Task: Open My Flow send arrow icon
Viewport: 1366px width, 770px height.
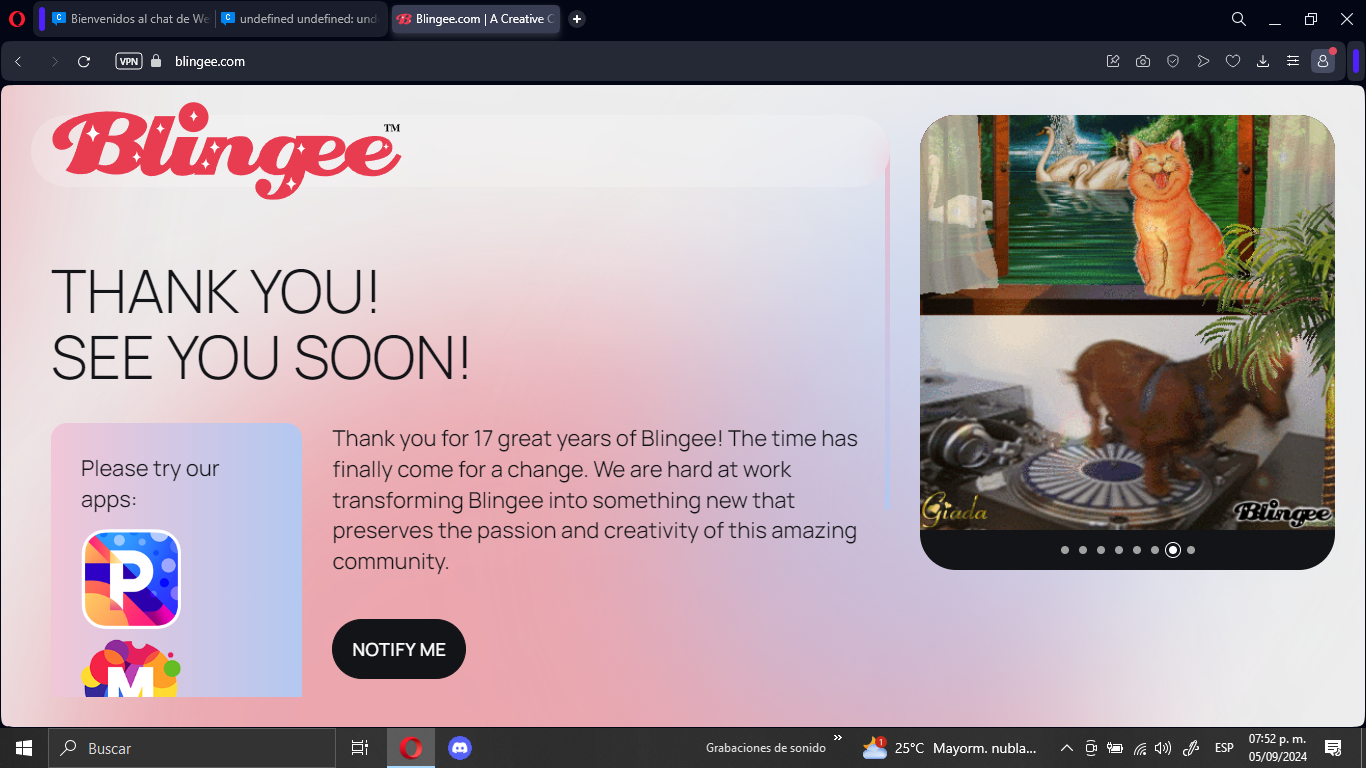Action: pos(1203,61)
